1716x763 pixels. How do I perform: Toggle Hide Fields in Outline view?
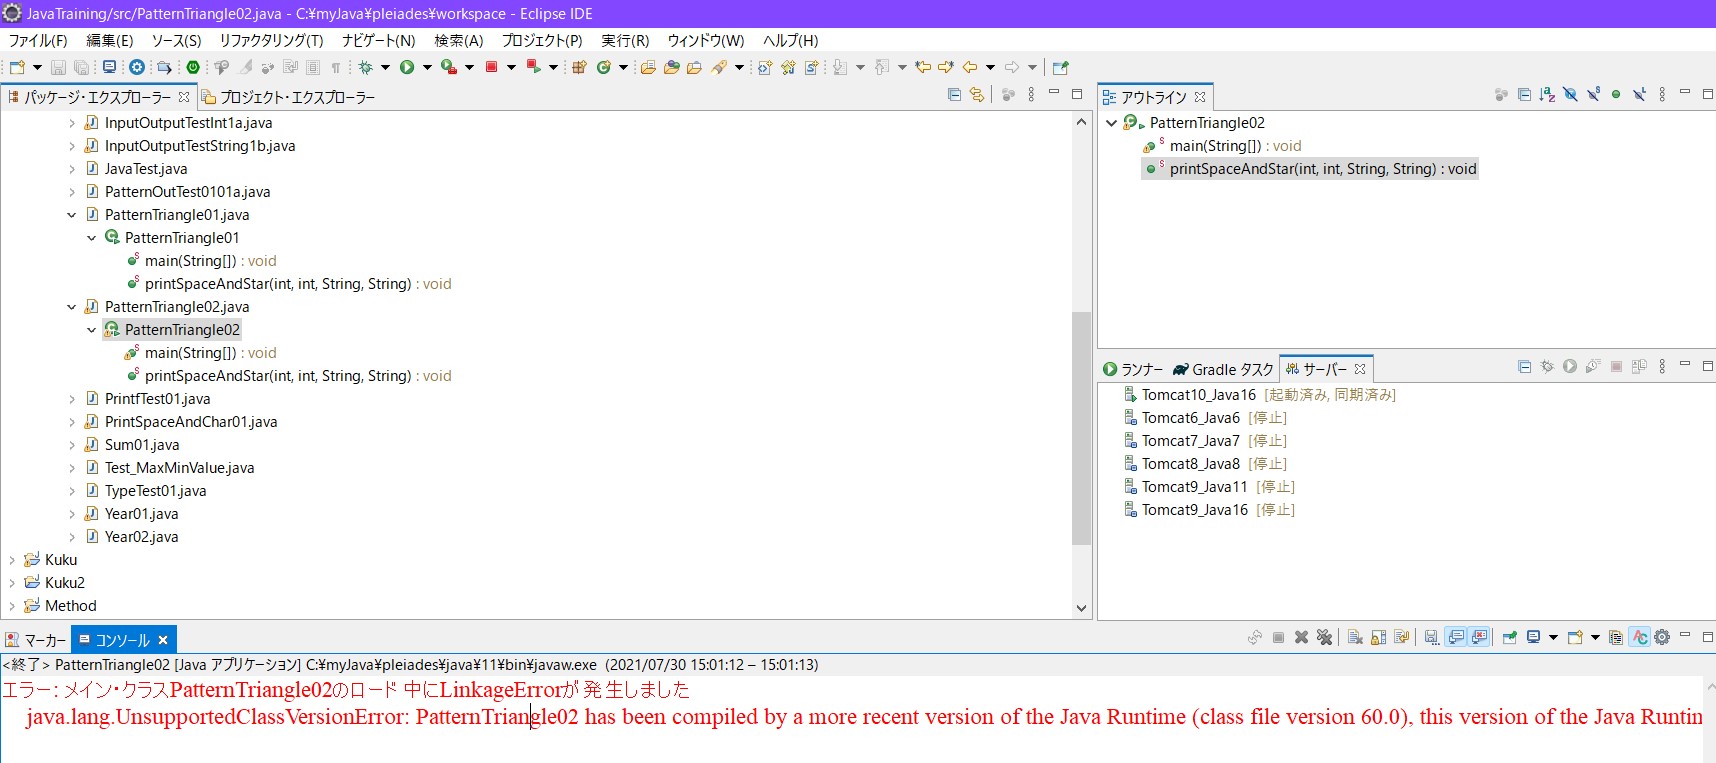(x=1570, y=95)
